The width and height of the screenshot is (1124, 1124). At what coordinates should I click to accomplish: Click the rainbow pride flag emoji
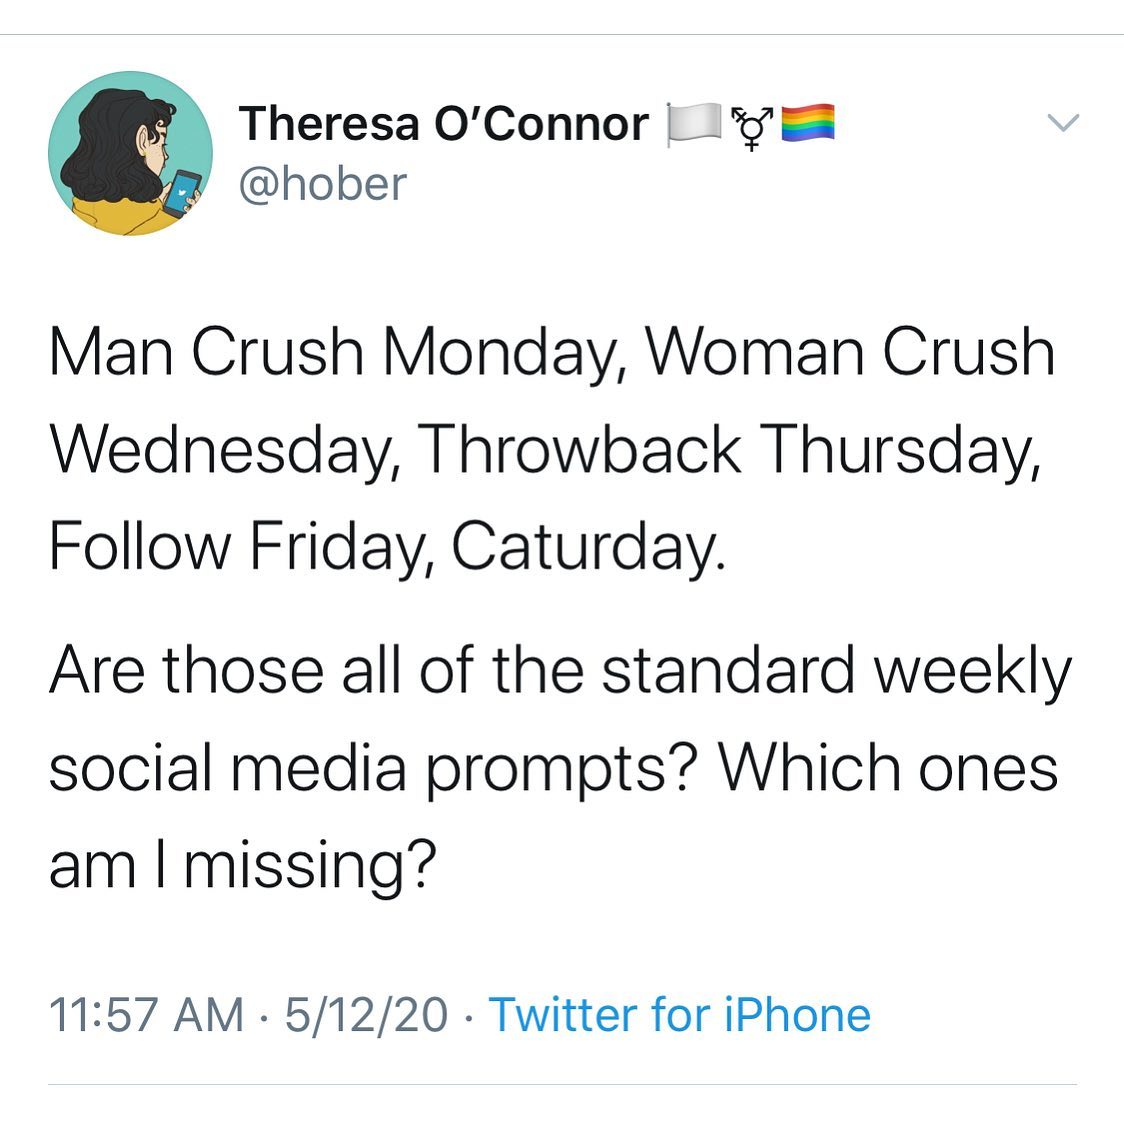tap(807, 123)
